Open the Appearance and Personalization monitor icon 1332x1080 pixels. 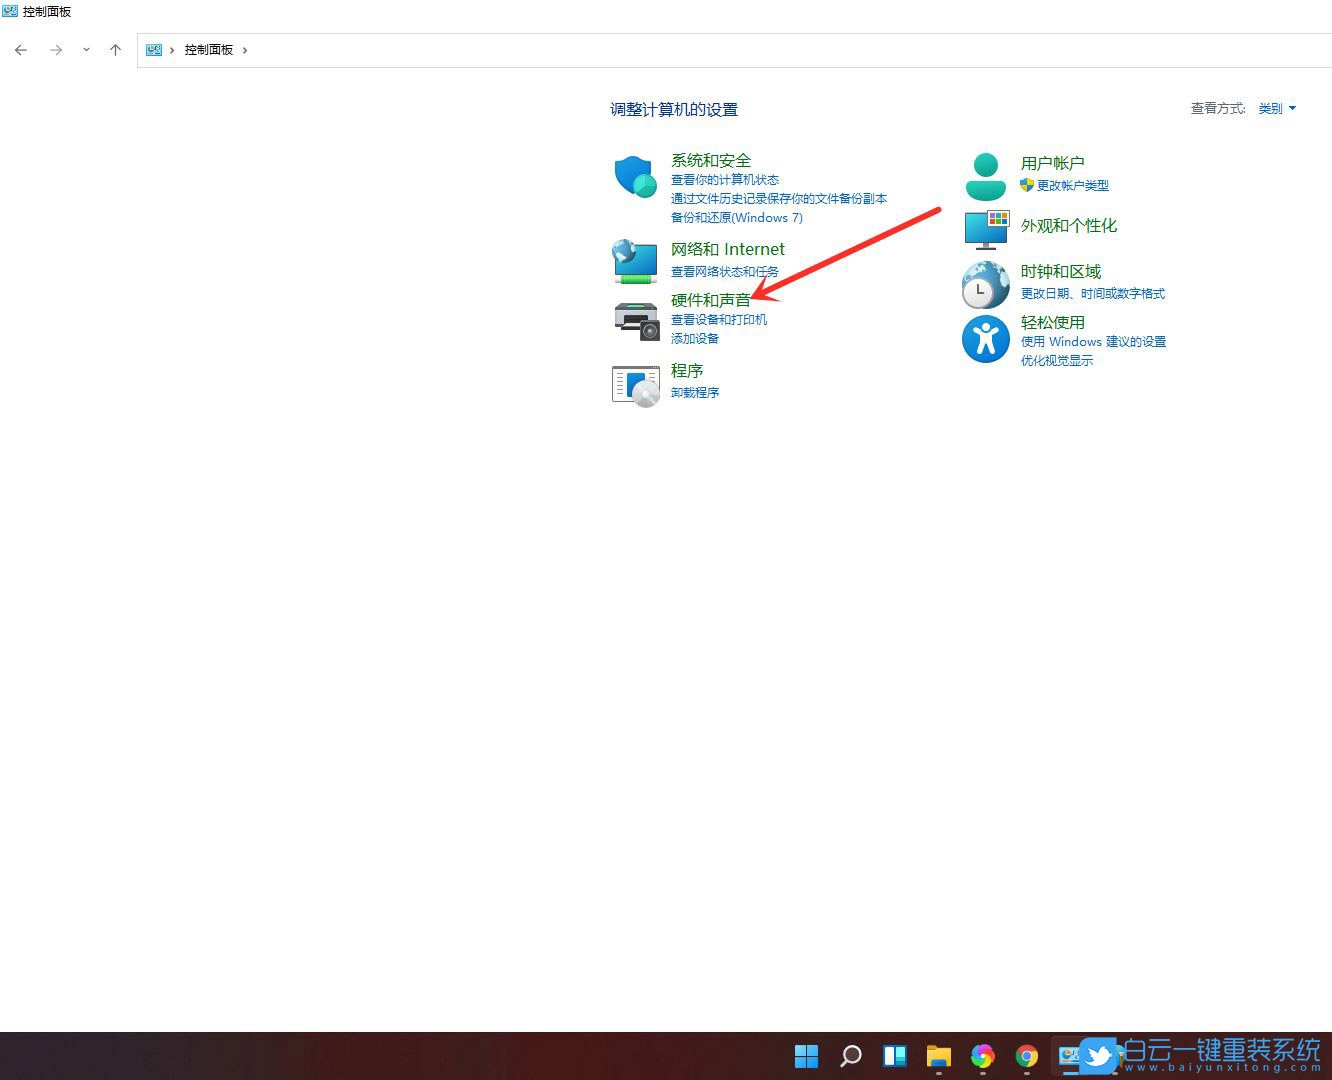click(x=985, y=229)
